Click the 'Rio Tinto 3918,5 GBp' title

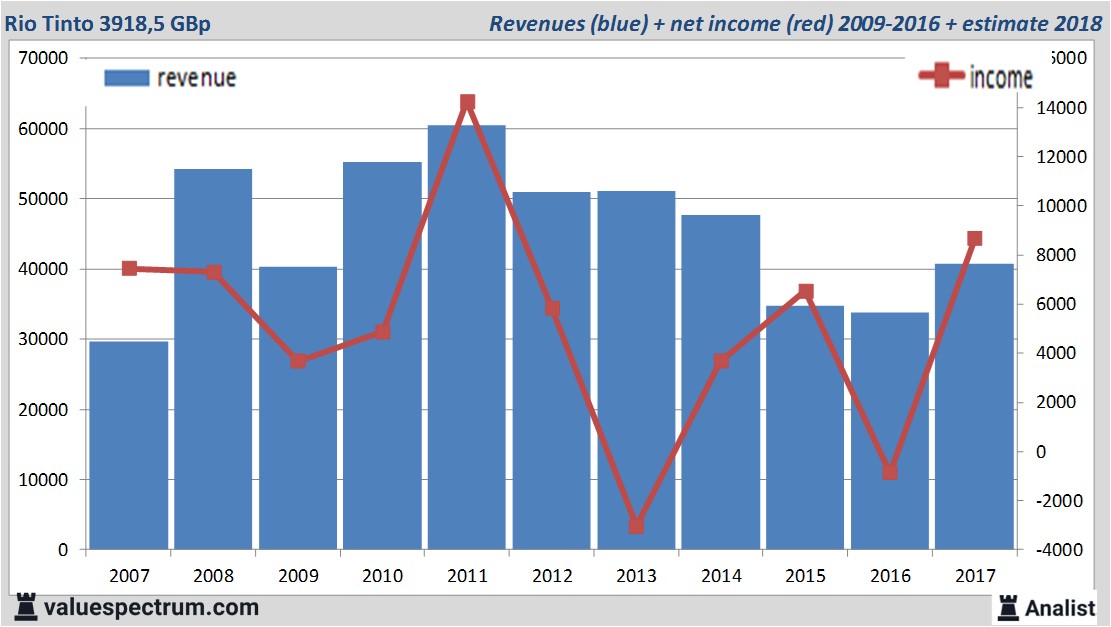point(108,23)
